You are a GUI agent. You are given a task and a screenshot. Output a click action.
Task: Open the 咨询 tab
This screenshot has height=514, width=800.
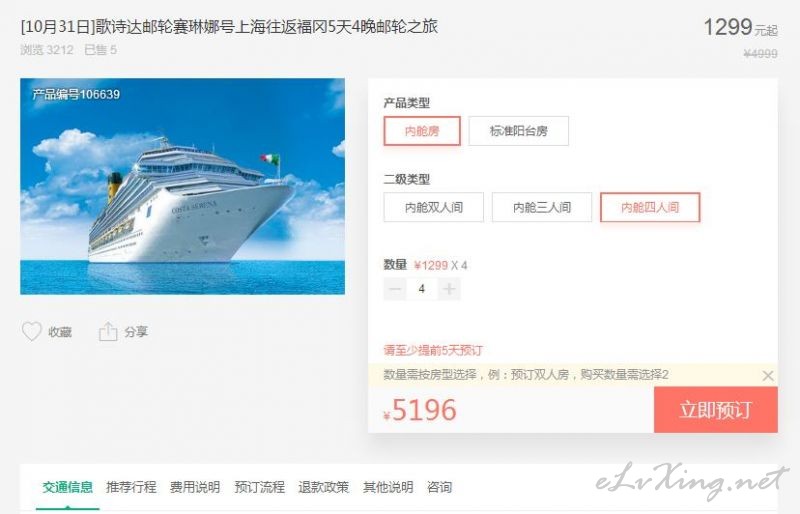[439, 487]
